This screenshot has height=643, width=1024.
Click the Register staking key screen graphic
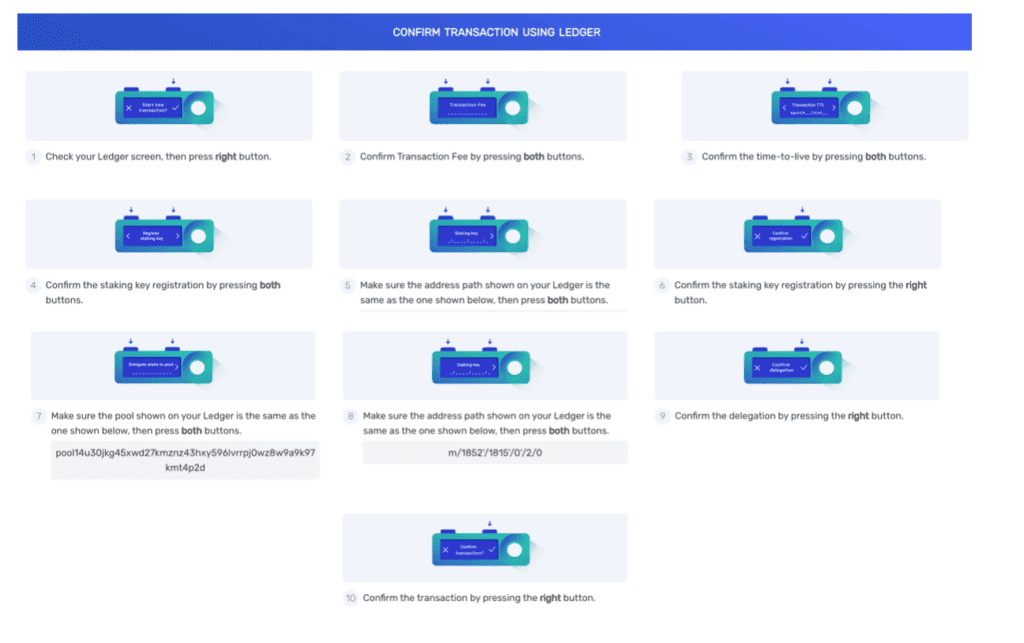click(x=163, y=234)
